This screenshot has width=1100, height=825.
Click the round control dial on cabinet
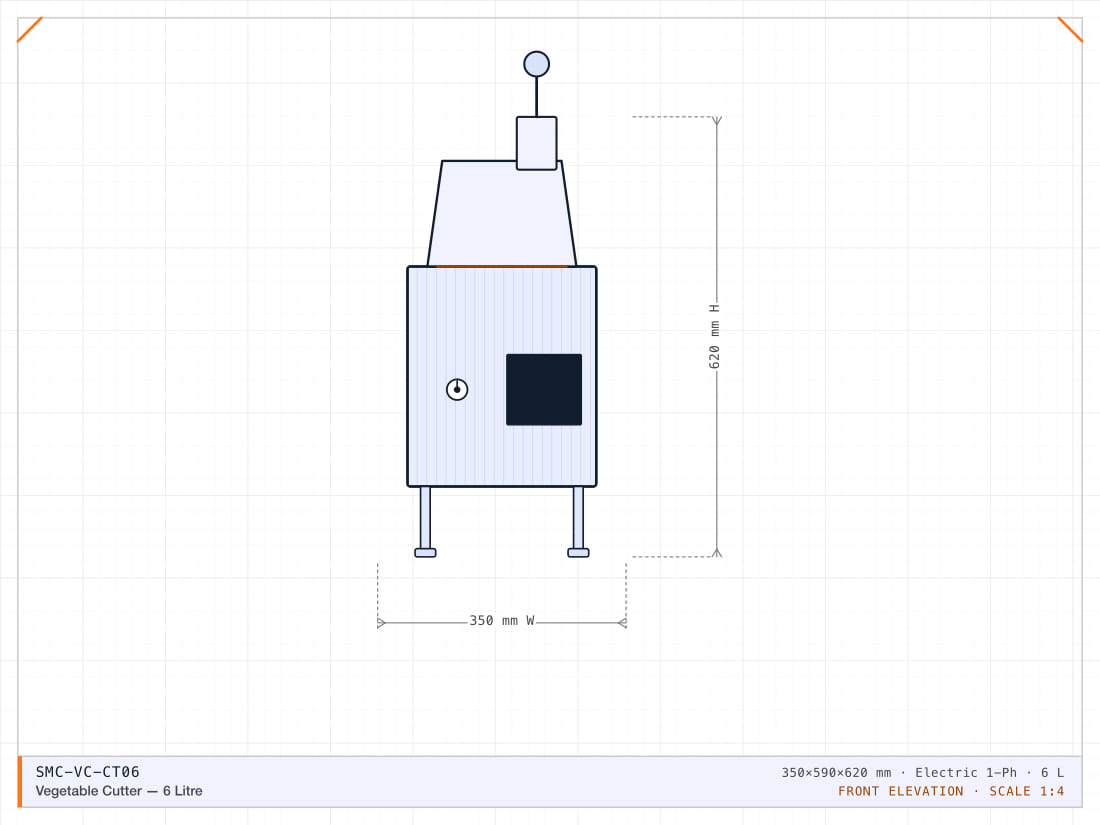coord(457,389)
